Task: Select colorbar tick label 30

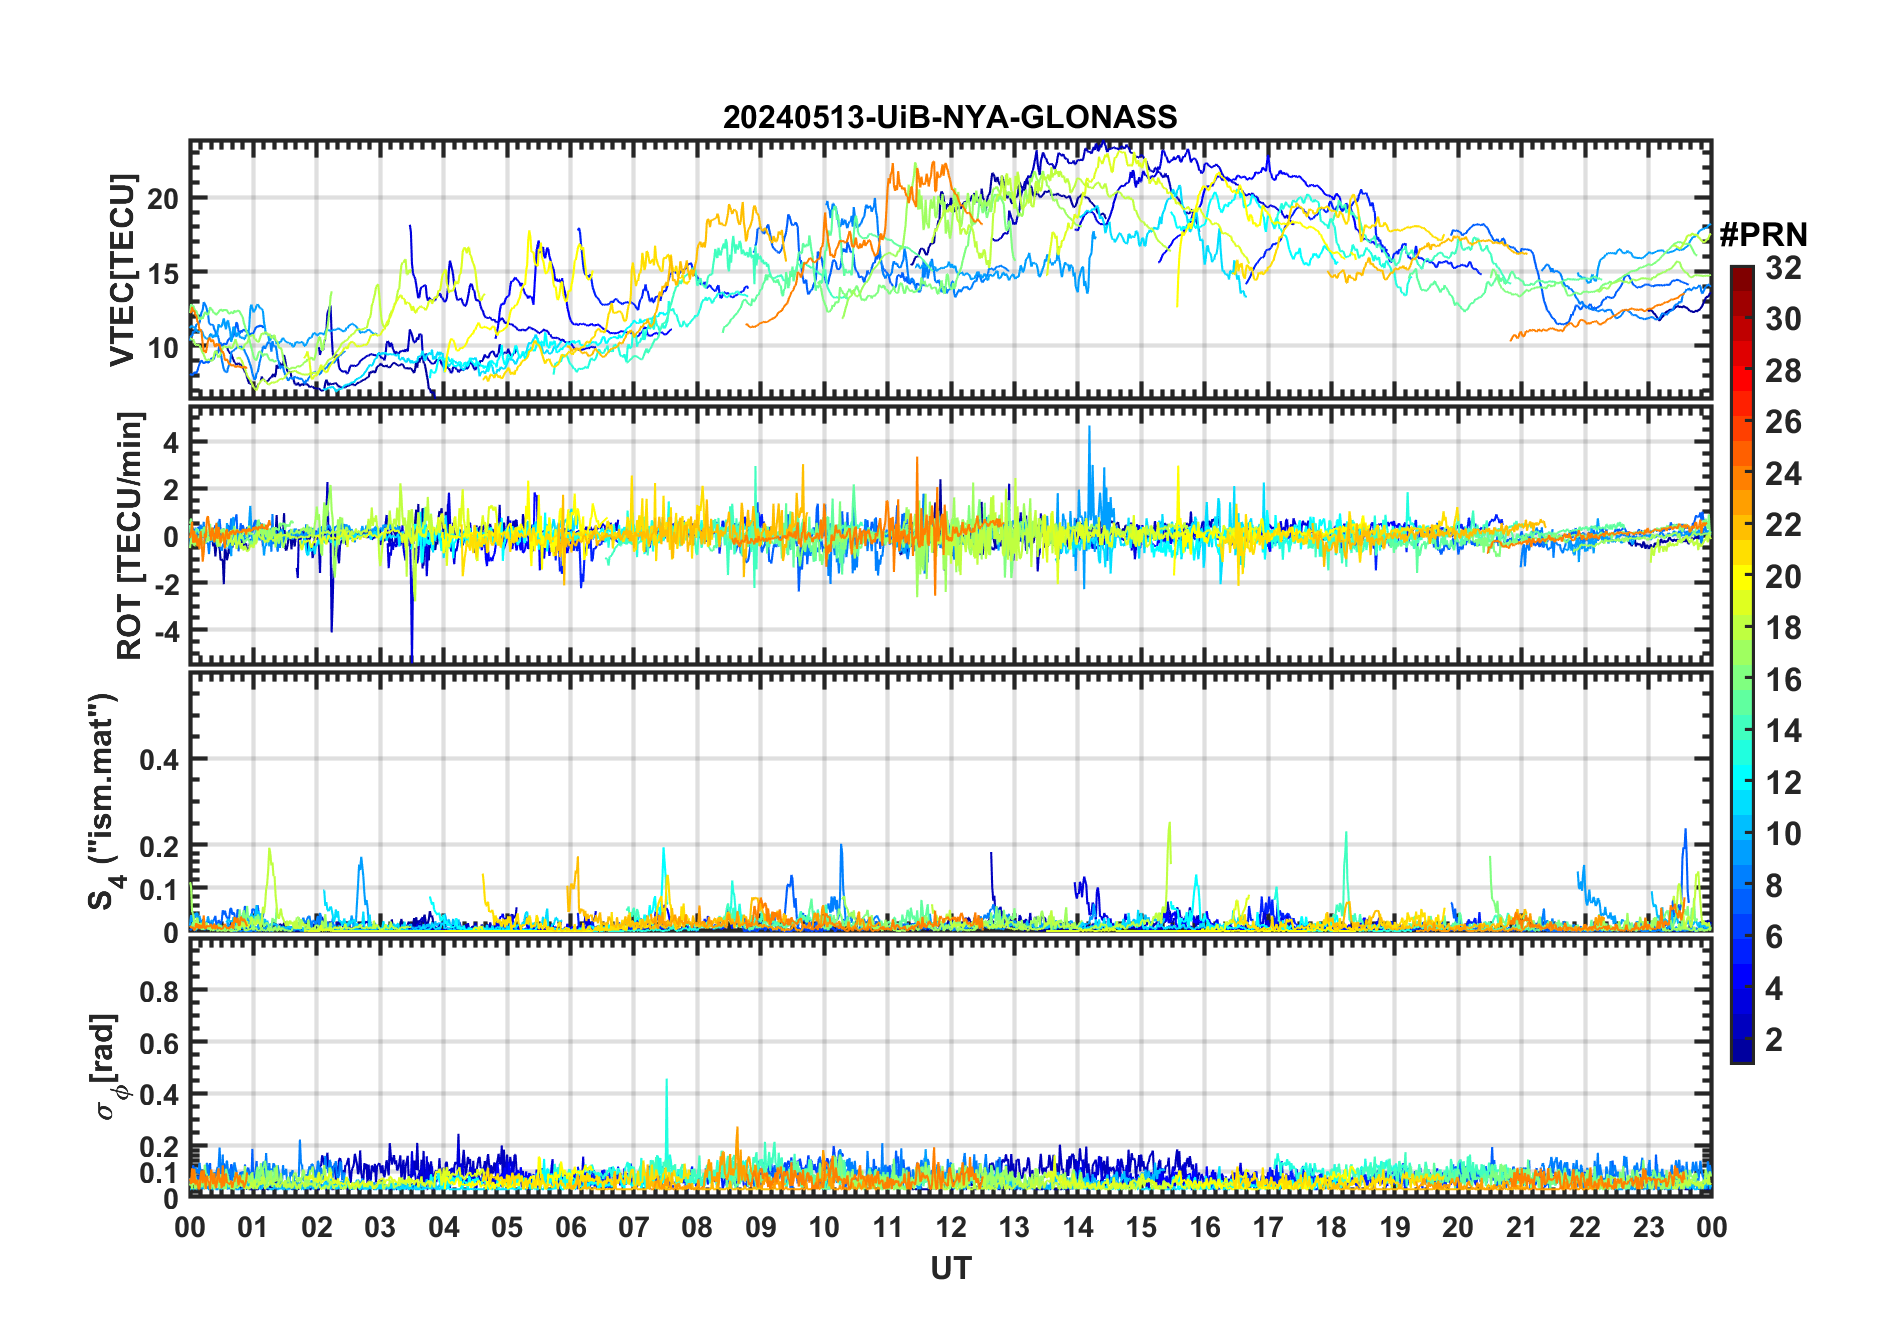Action: tap(1783, 319)
